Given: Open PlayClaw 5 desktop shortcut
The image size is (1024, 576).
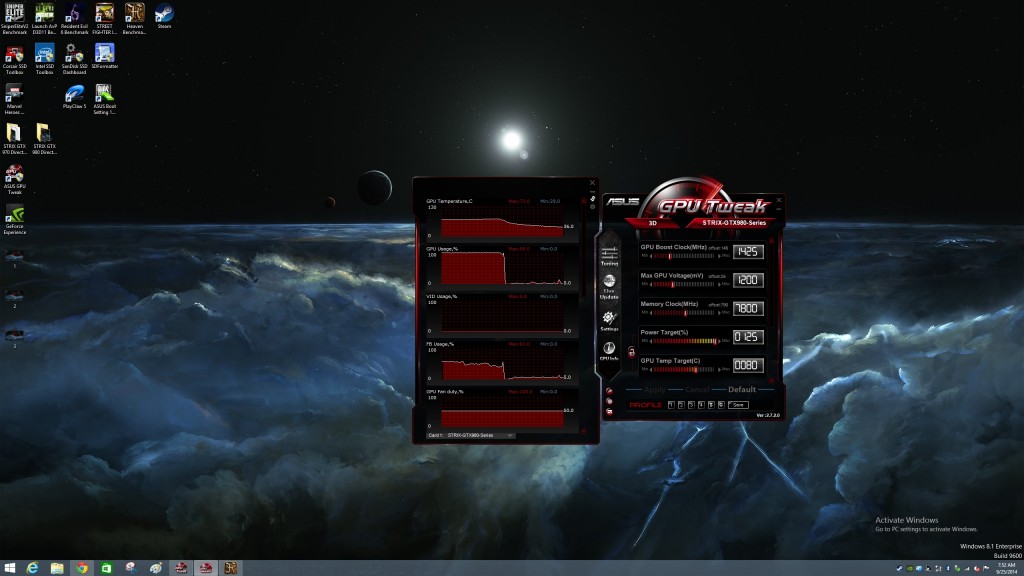Looking at the screenshot, I should pos(74,96).
